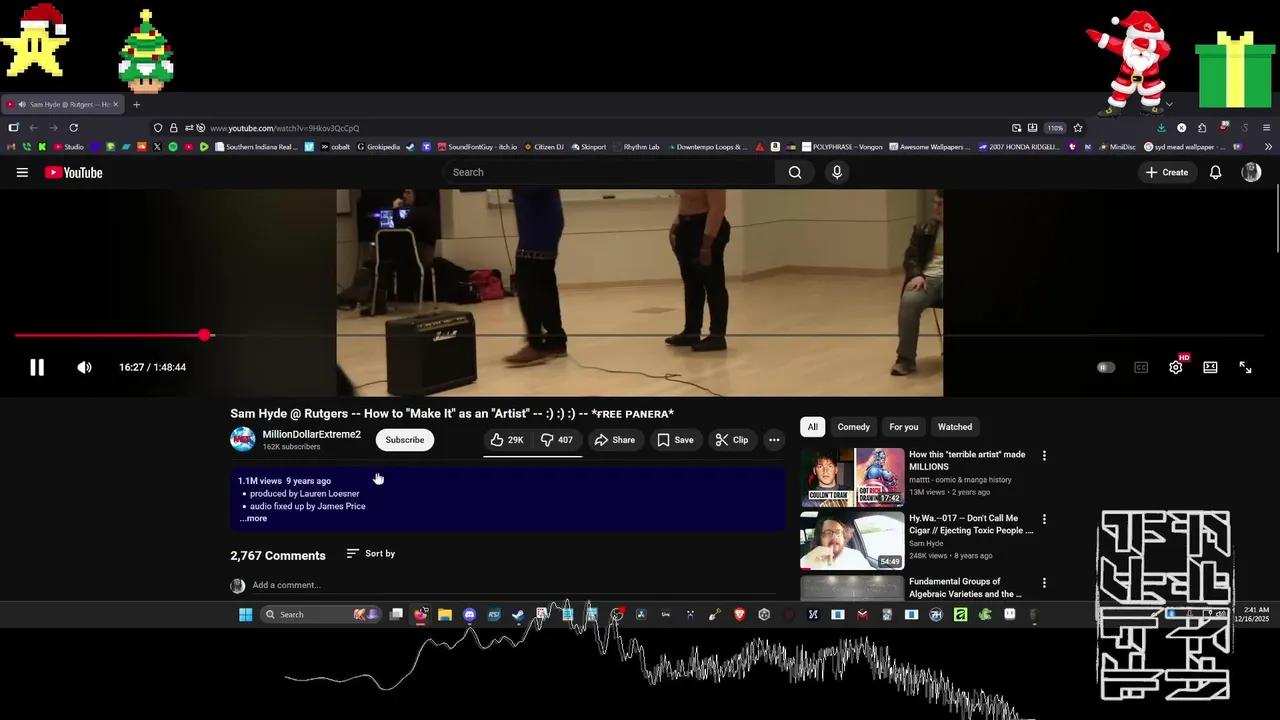Screen dimensions: 1280x720
Task: Open the 'terrible artist' made MILLIONS video thumbnail
Action: (852, 477)
